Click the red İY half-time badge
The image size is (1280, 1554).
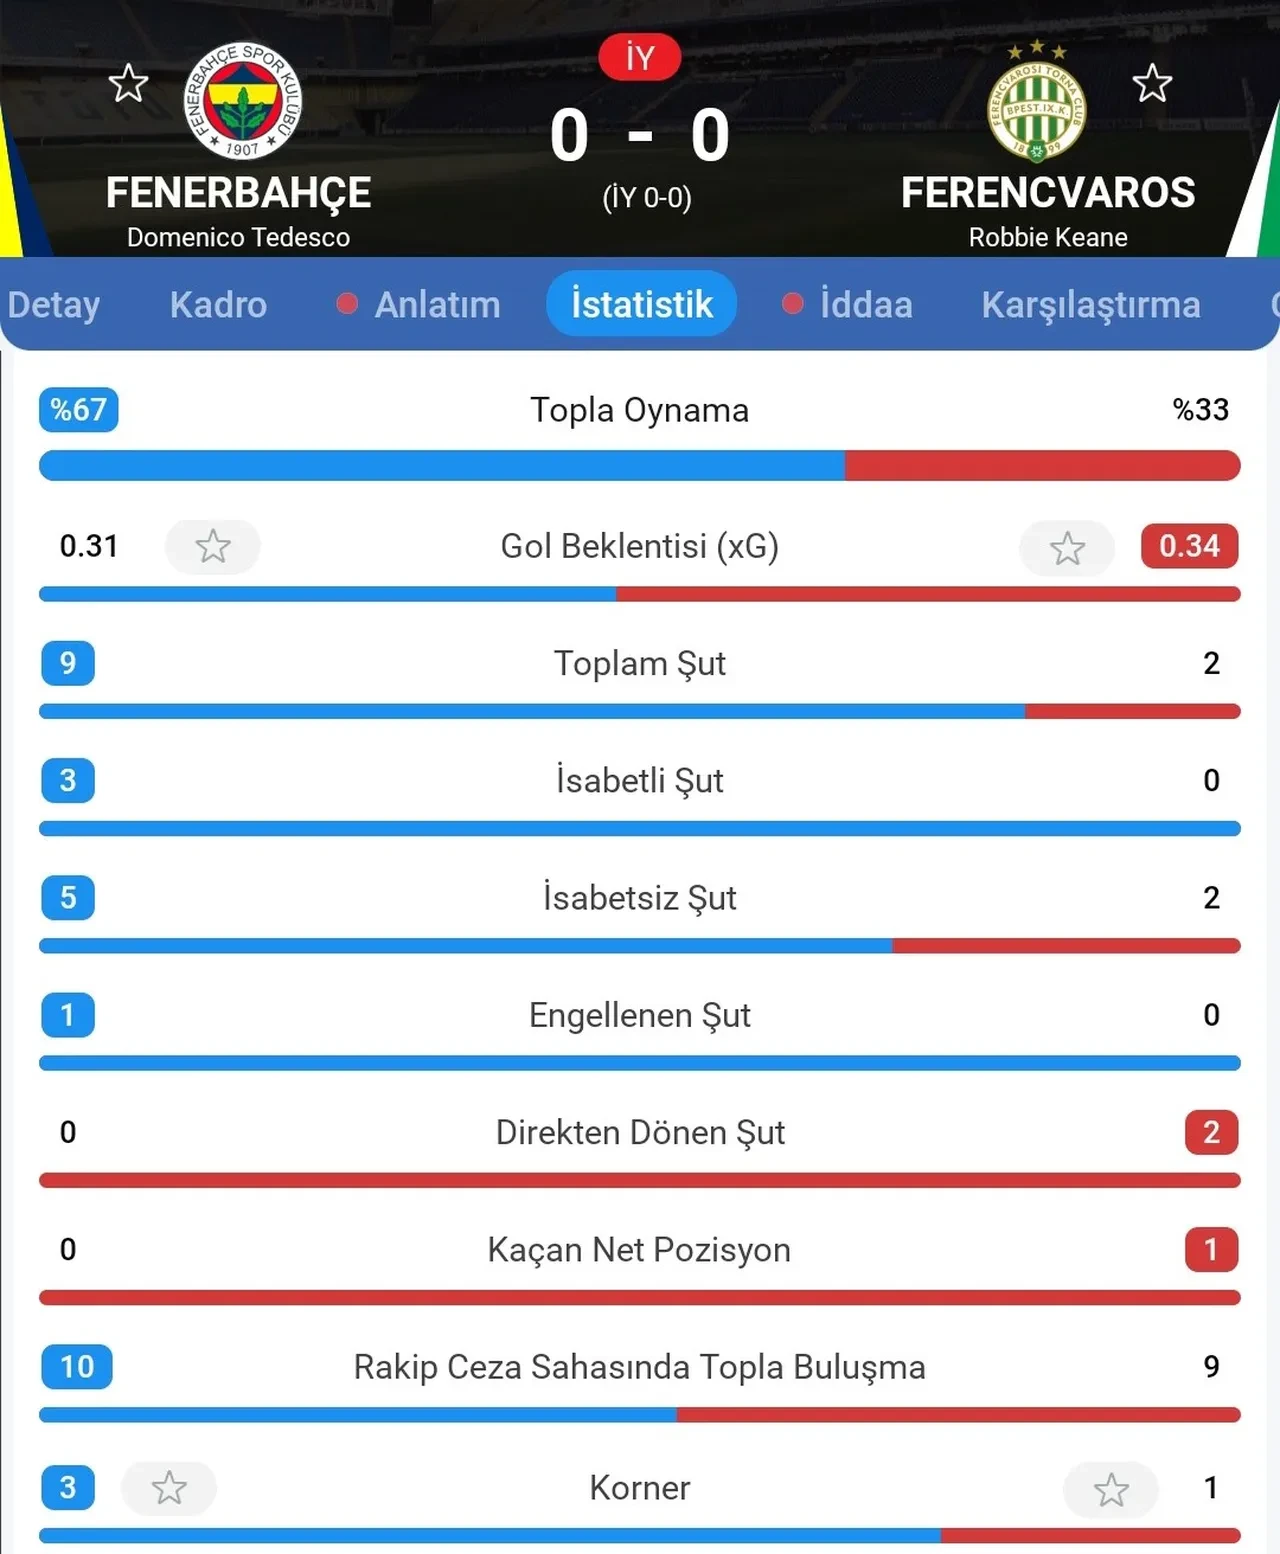point(639,57)
